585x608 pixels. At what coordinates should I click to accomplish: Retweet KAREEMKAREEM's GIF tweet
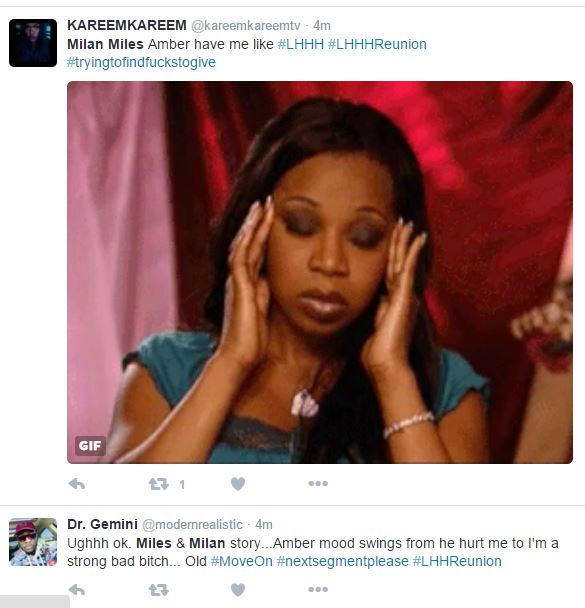(x=159, y=484)
